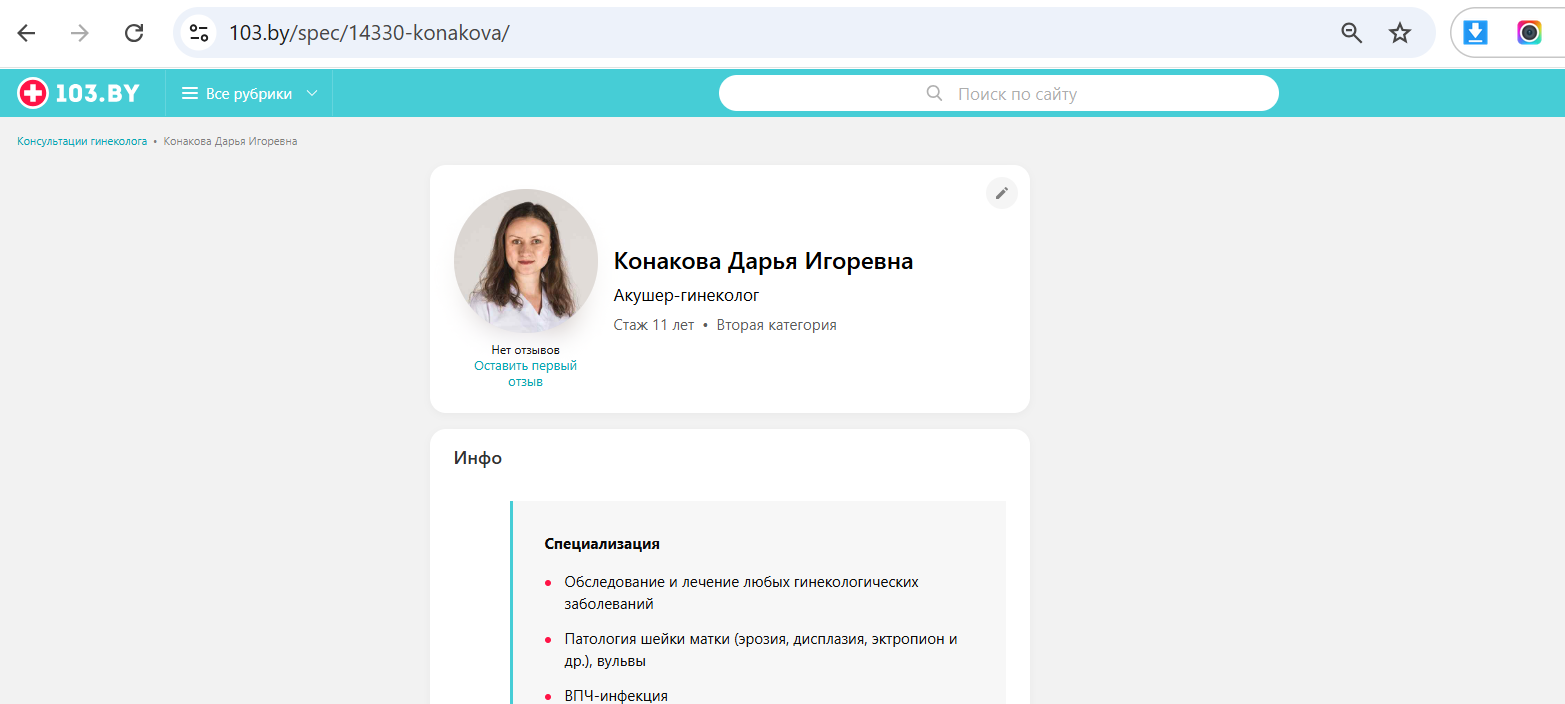Click the Стаж 11 лет text

tap(654, 325)
